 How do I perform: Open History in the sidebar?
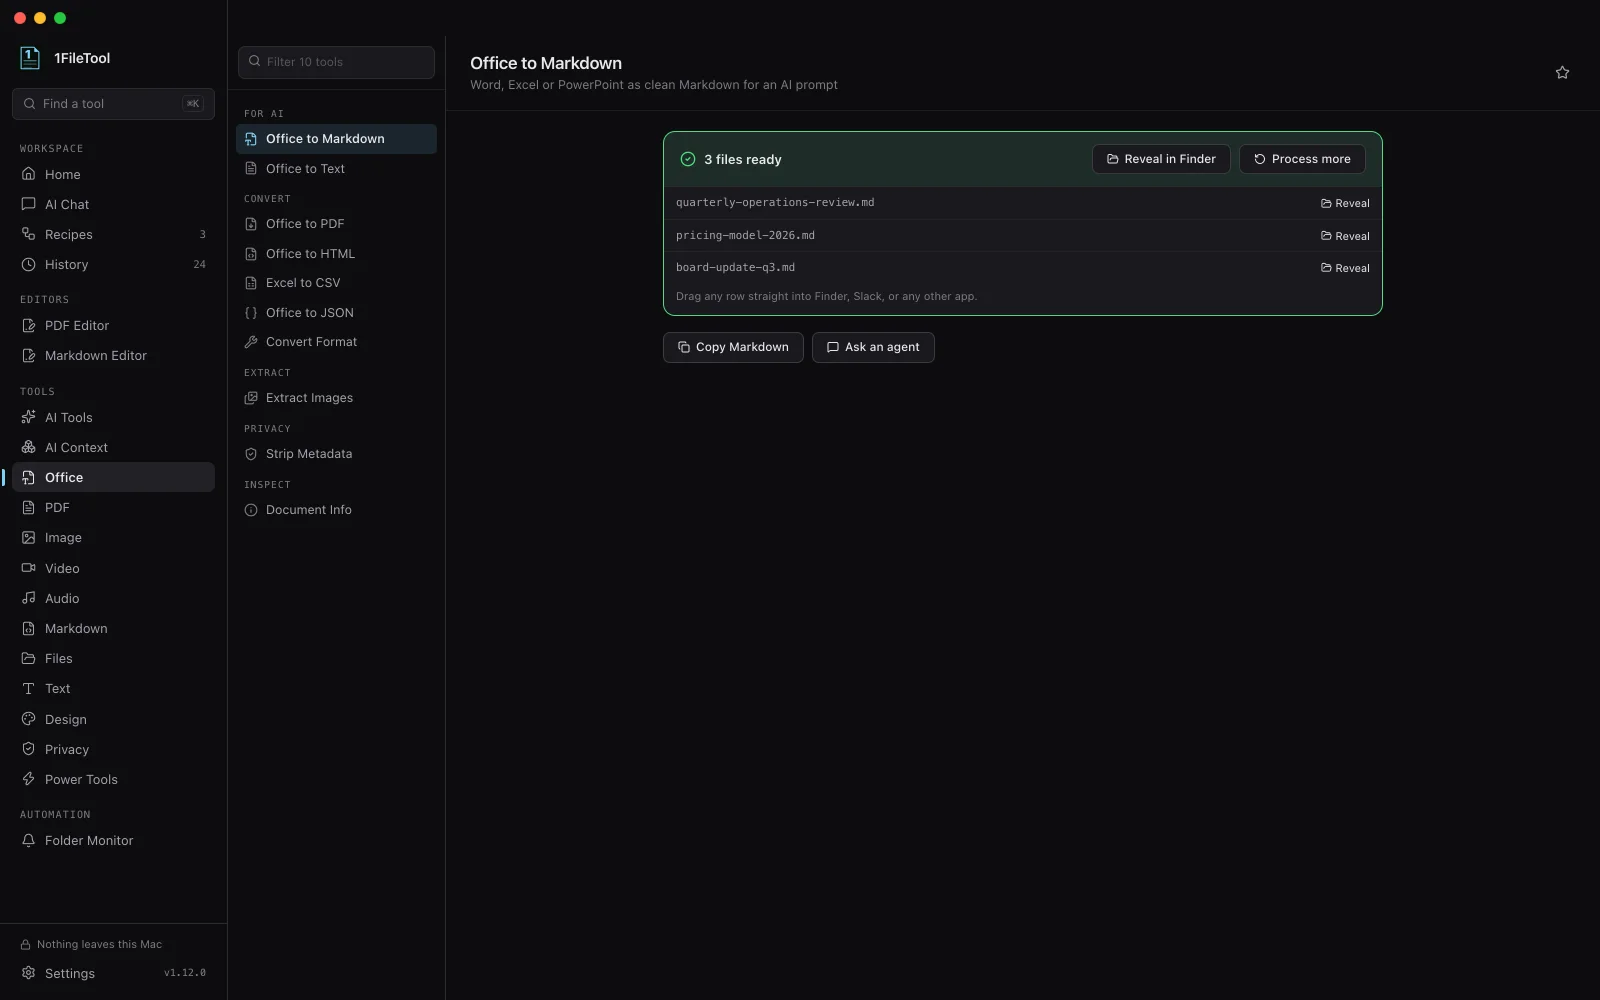113,264
